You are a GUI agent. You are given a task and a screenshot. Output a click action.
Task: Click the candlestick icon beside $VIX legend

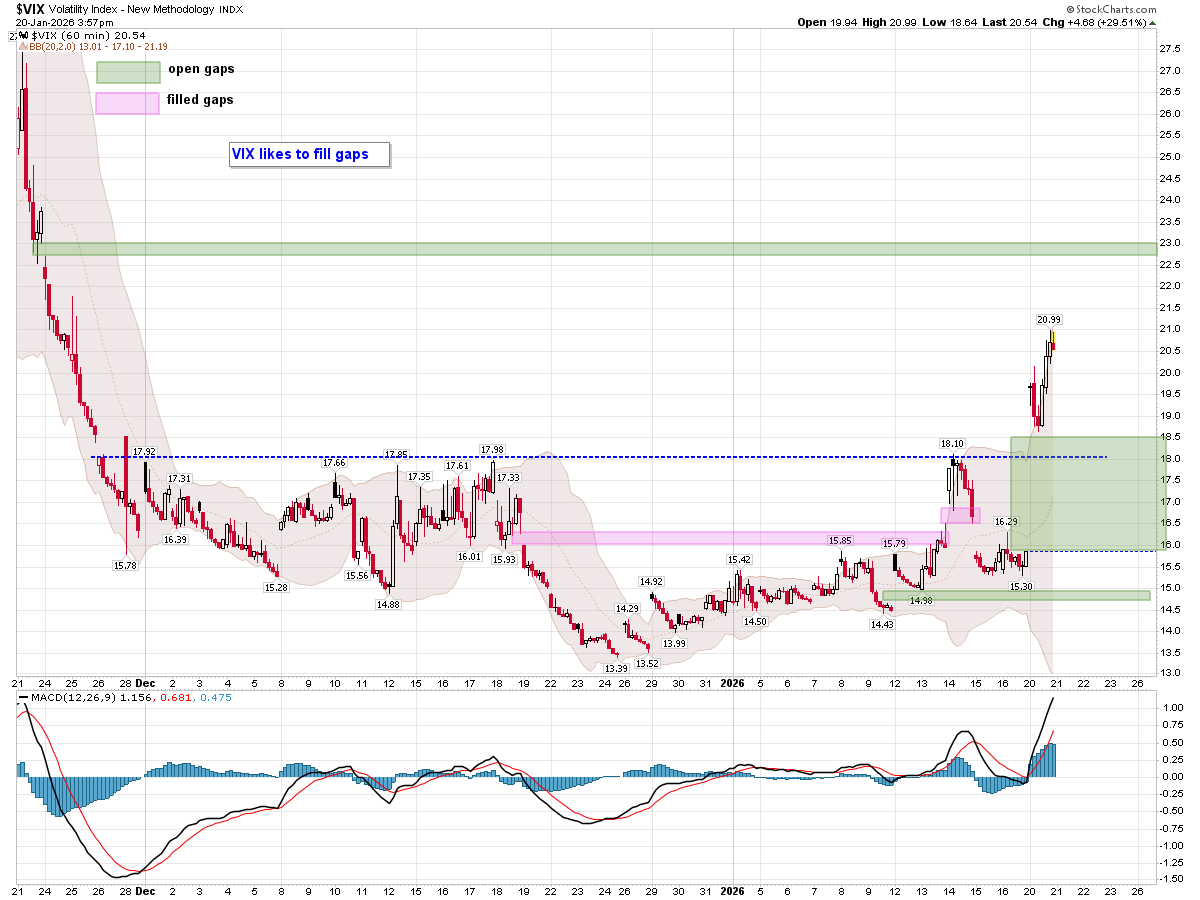click(26, 36)
